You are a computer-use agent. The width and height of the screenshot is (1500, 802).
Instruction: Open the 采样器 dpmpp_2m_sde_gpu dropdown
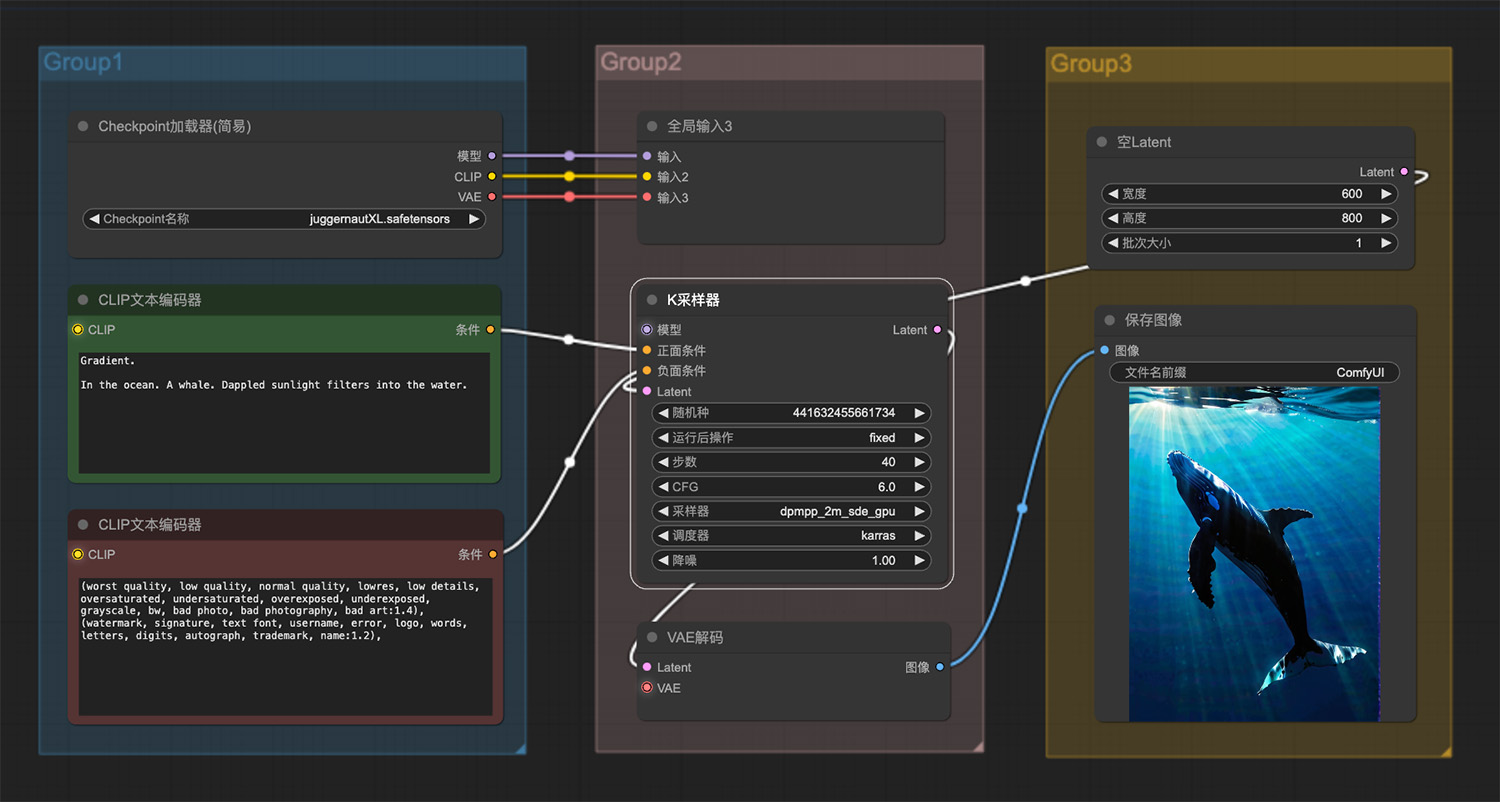pos(791,511)
